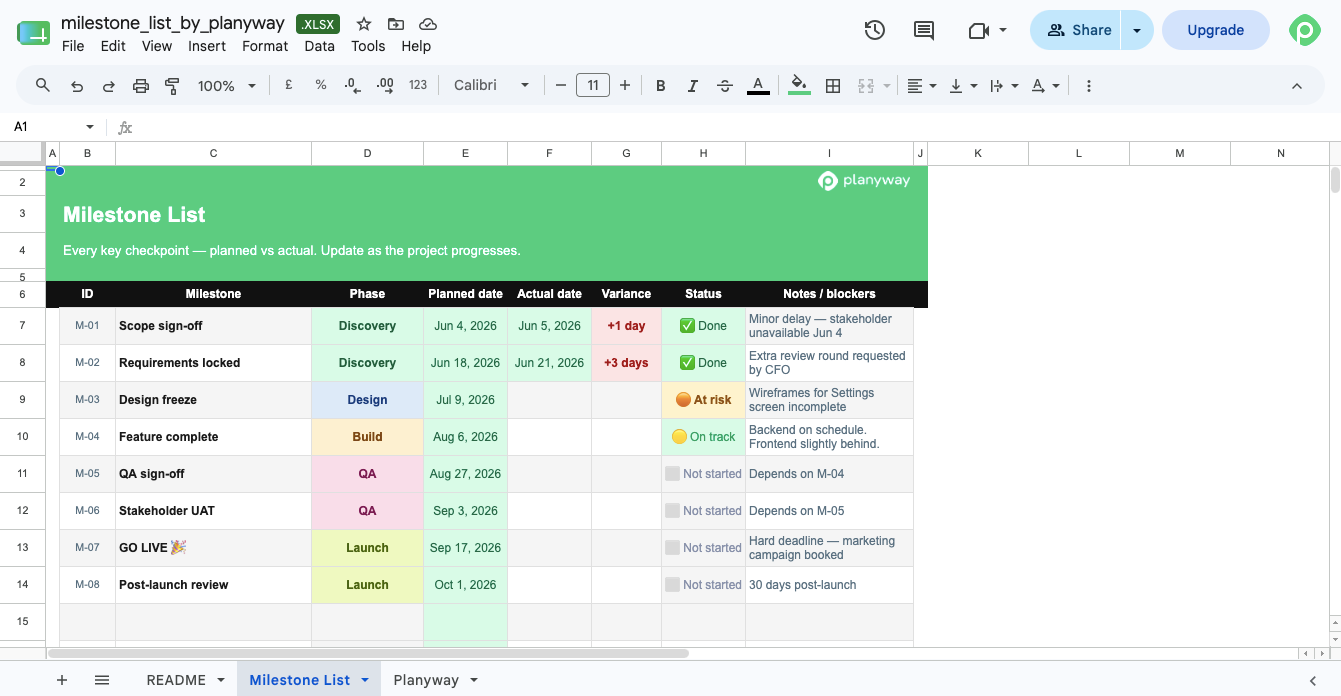The image size is (1341, 696).
Task: Open the Sheets home icon
Action: pyautogui.click(x=33, y=33)
